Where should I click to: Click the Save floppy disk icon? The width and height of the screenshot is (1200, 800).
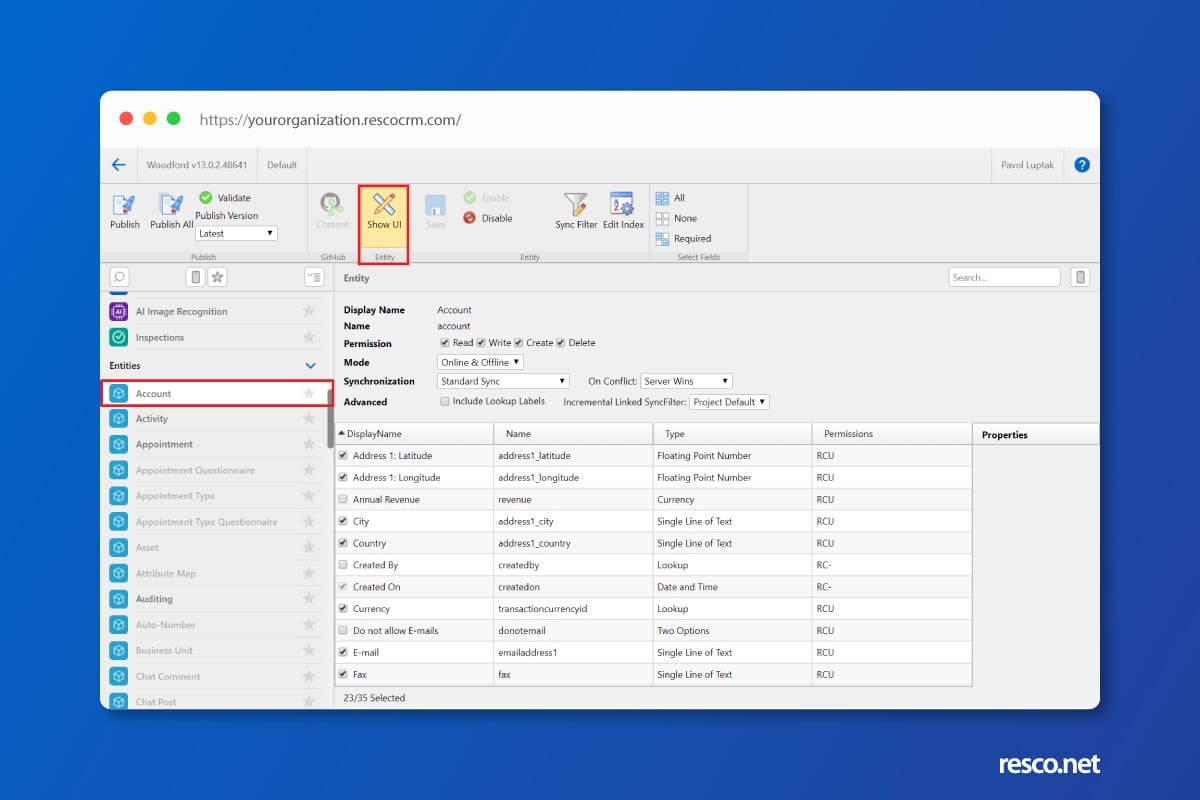coord(435,205)
